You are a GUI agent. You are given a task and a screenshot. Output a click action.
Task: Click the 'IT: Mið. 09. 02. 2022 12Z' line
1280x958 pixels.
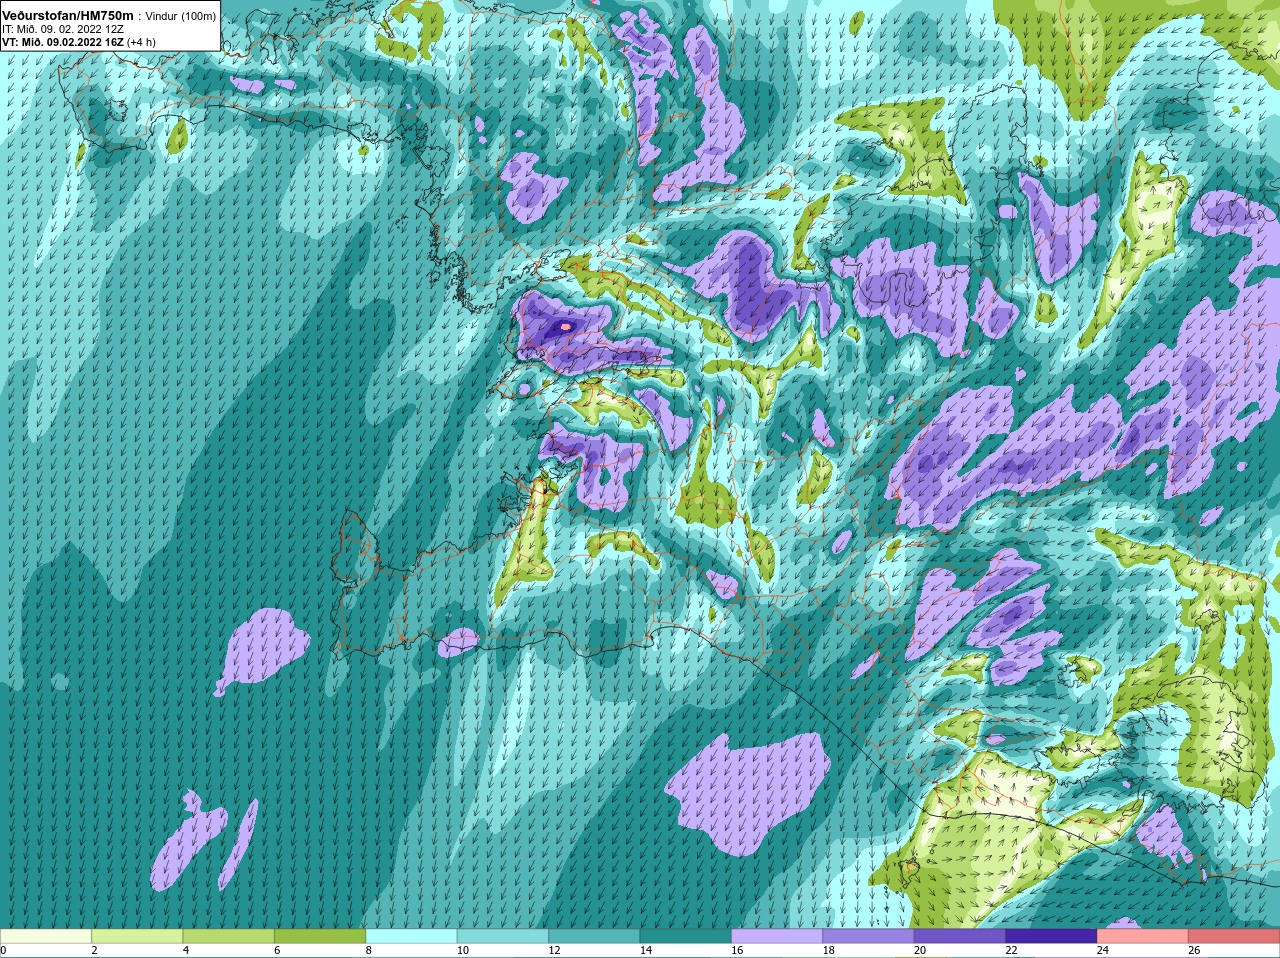pyautogui.click(x=63, y=29)
